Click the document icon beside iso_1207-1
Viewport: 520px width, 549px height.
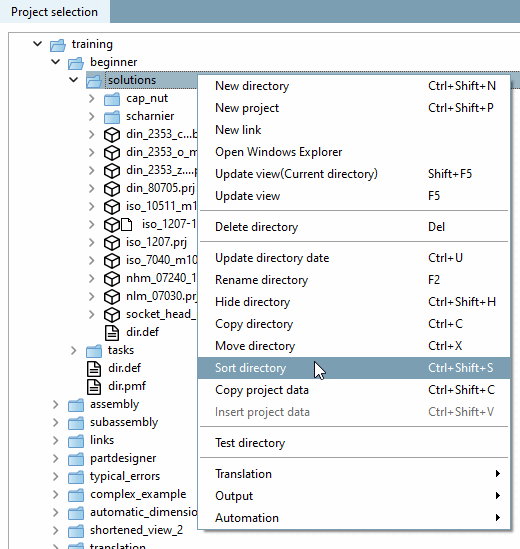point(126,224)
